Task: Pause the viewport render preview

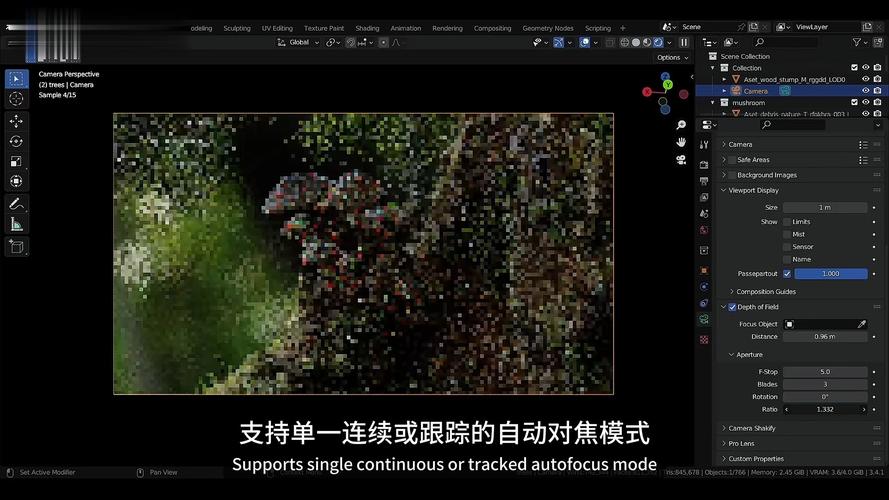Action: coord(684,43)
